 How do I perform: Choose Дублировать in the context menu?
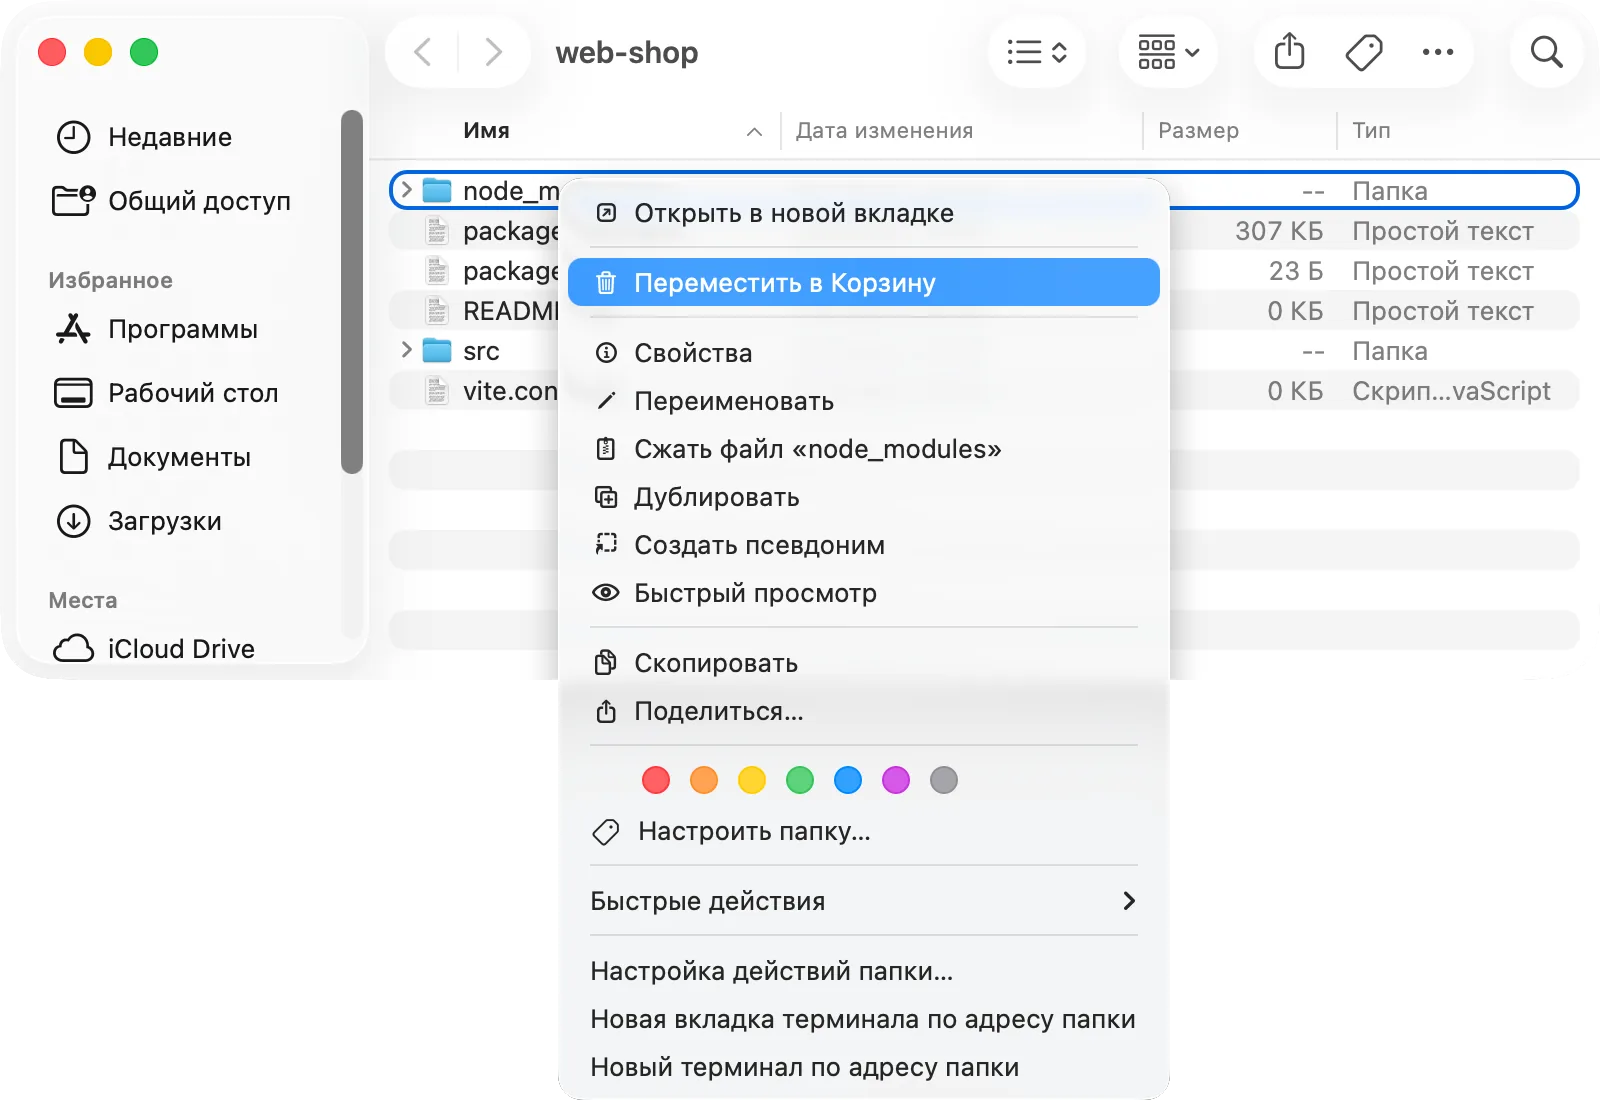pyautogui.click(x=864, y=497)
